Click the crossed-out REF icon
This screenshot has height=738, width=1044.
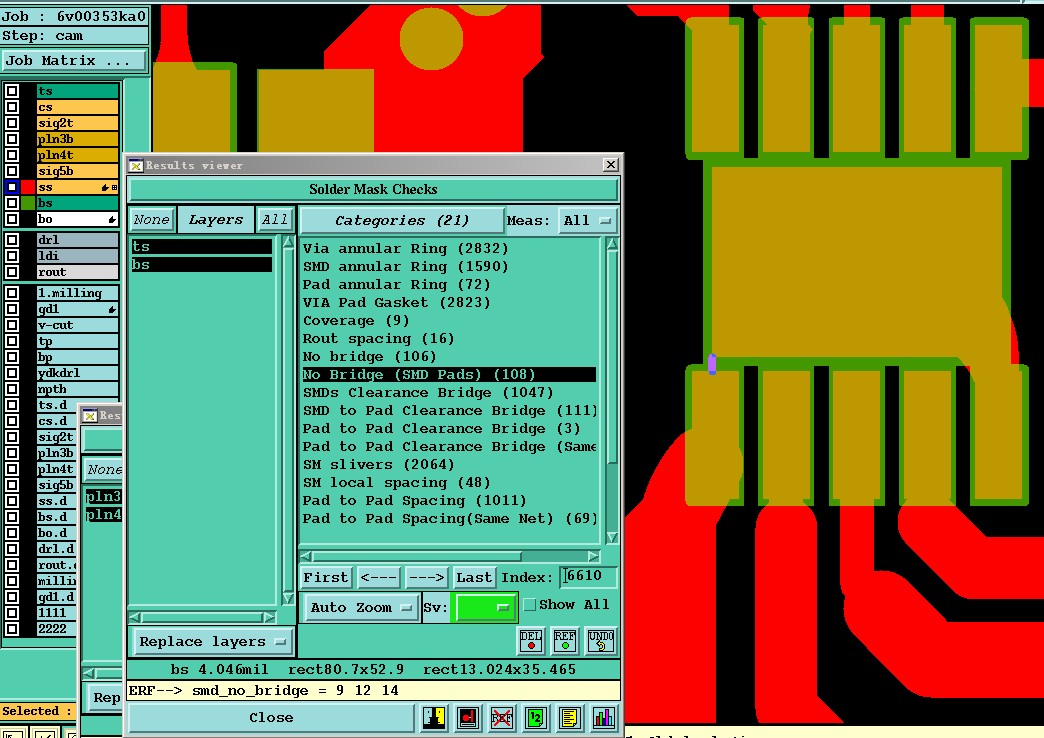pyautogui.click(x=501, y=717)
